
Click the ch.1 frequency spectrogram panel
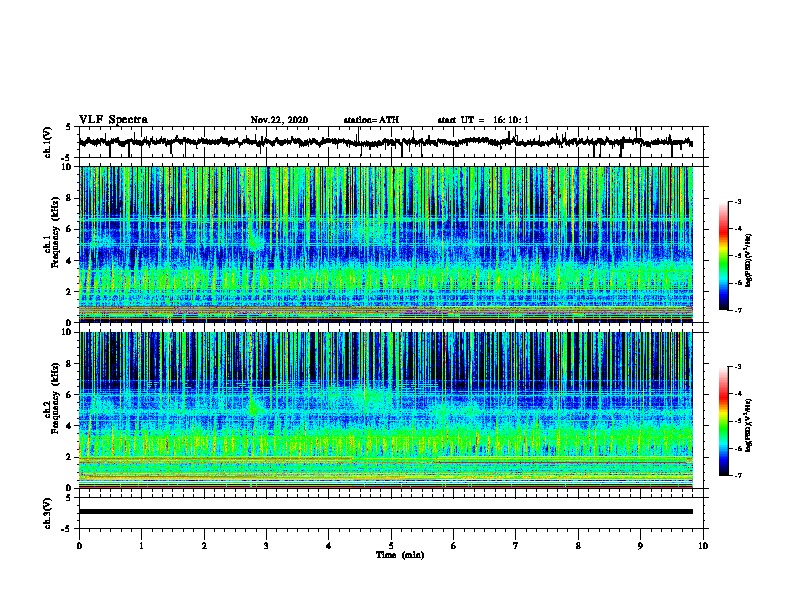386,244
